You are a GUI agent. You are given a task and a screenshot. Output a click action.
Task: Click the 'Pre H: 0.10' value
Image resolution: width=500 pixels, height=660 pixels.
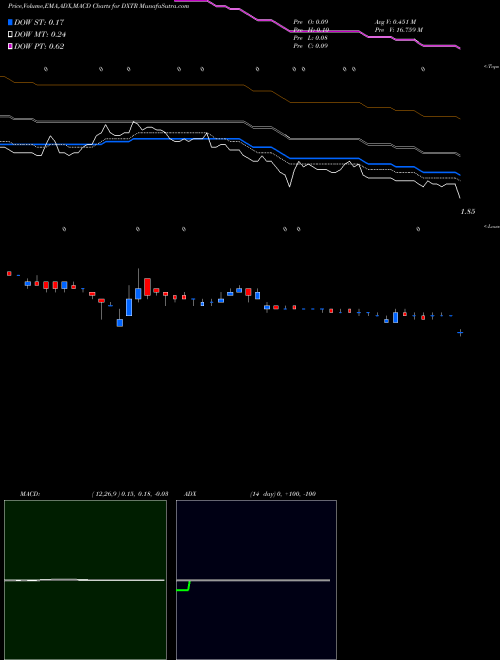[311, 30]
